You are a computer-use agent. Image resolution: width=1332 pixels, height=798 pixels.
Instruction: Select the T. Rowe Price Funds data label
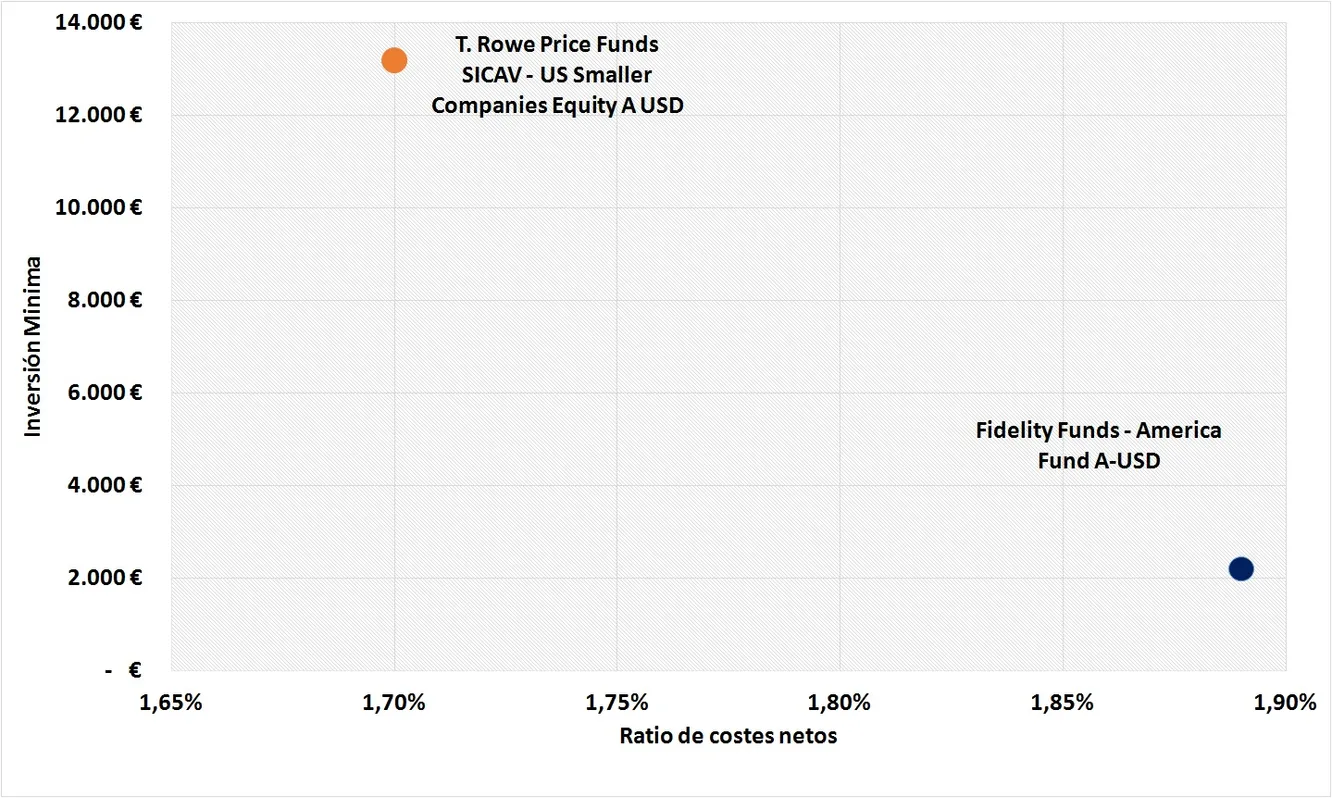557,75
